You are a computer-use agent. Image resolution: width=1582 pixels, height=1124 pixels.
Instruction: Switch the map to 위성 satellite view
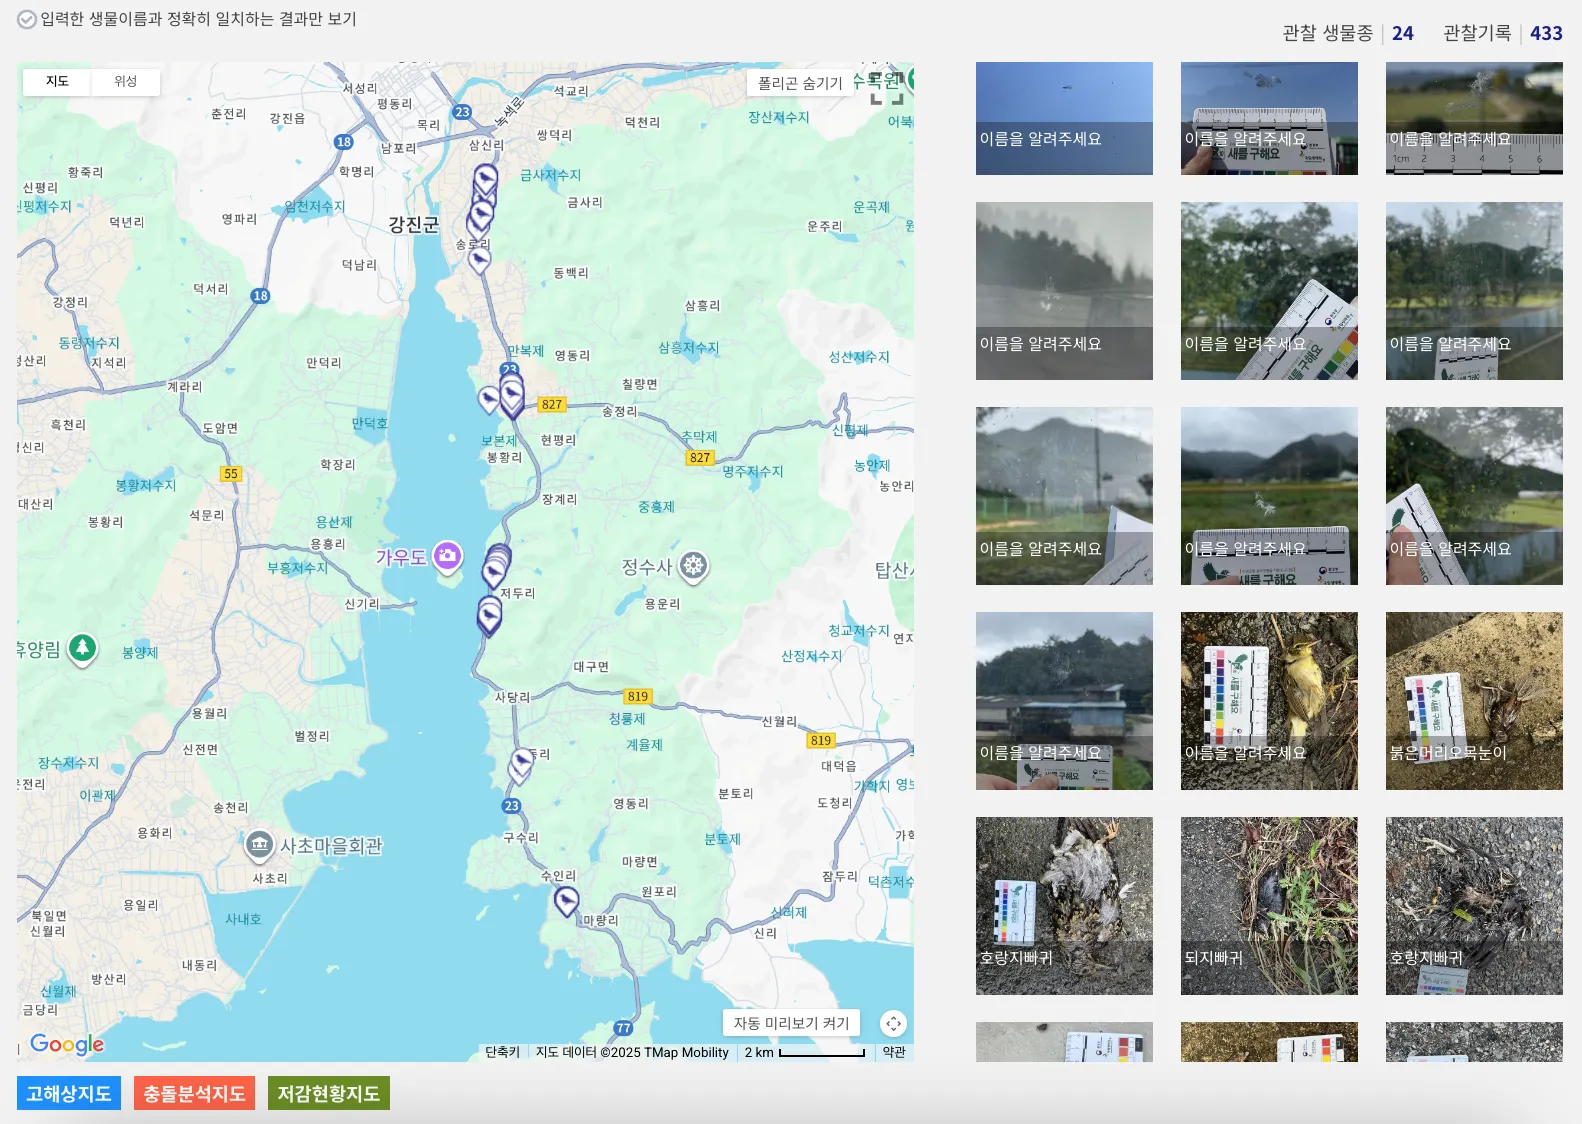click(x=125, y=82)
